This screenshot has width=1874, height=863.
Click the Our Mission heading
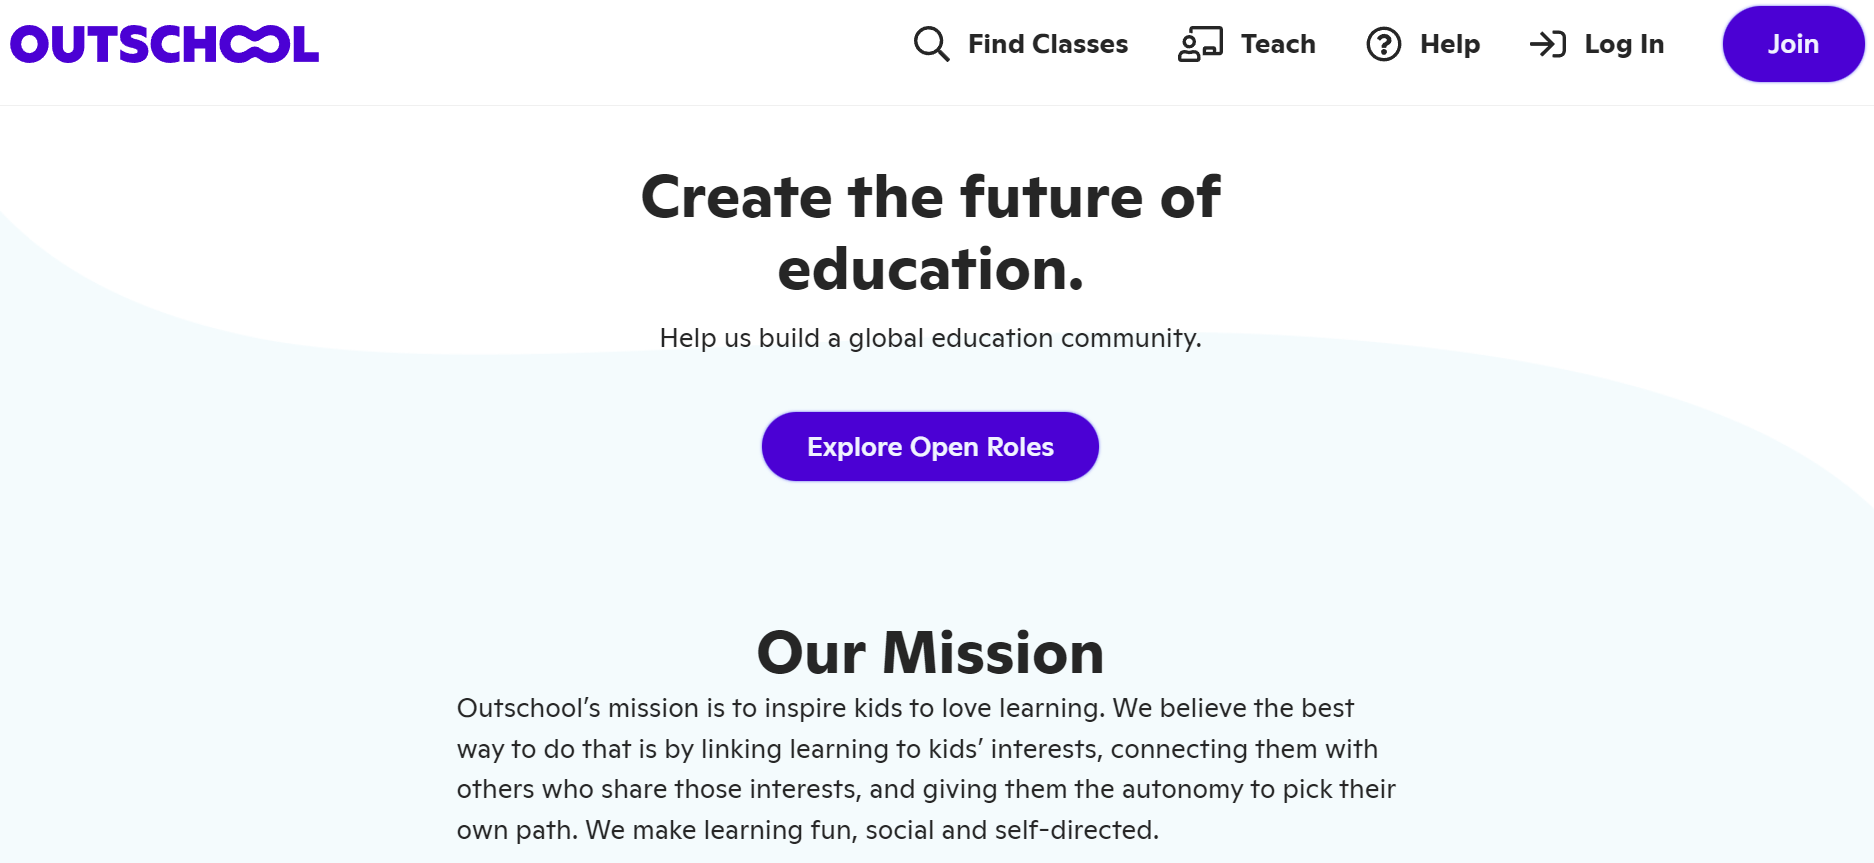[930, 653]
